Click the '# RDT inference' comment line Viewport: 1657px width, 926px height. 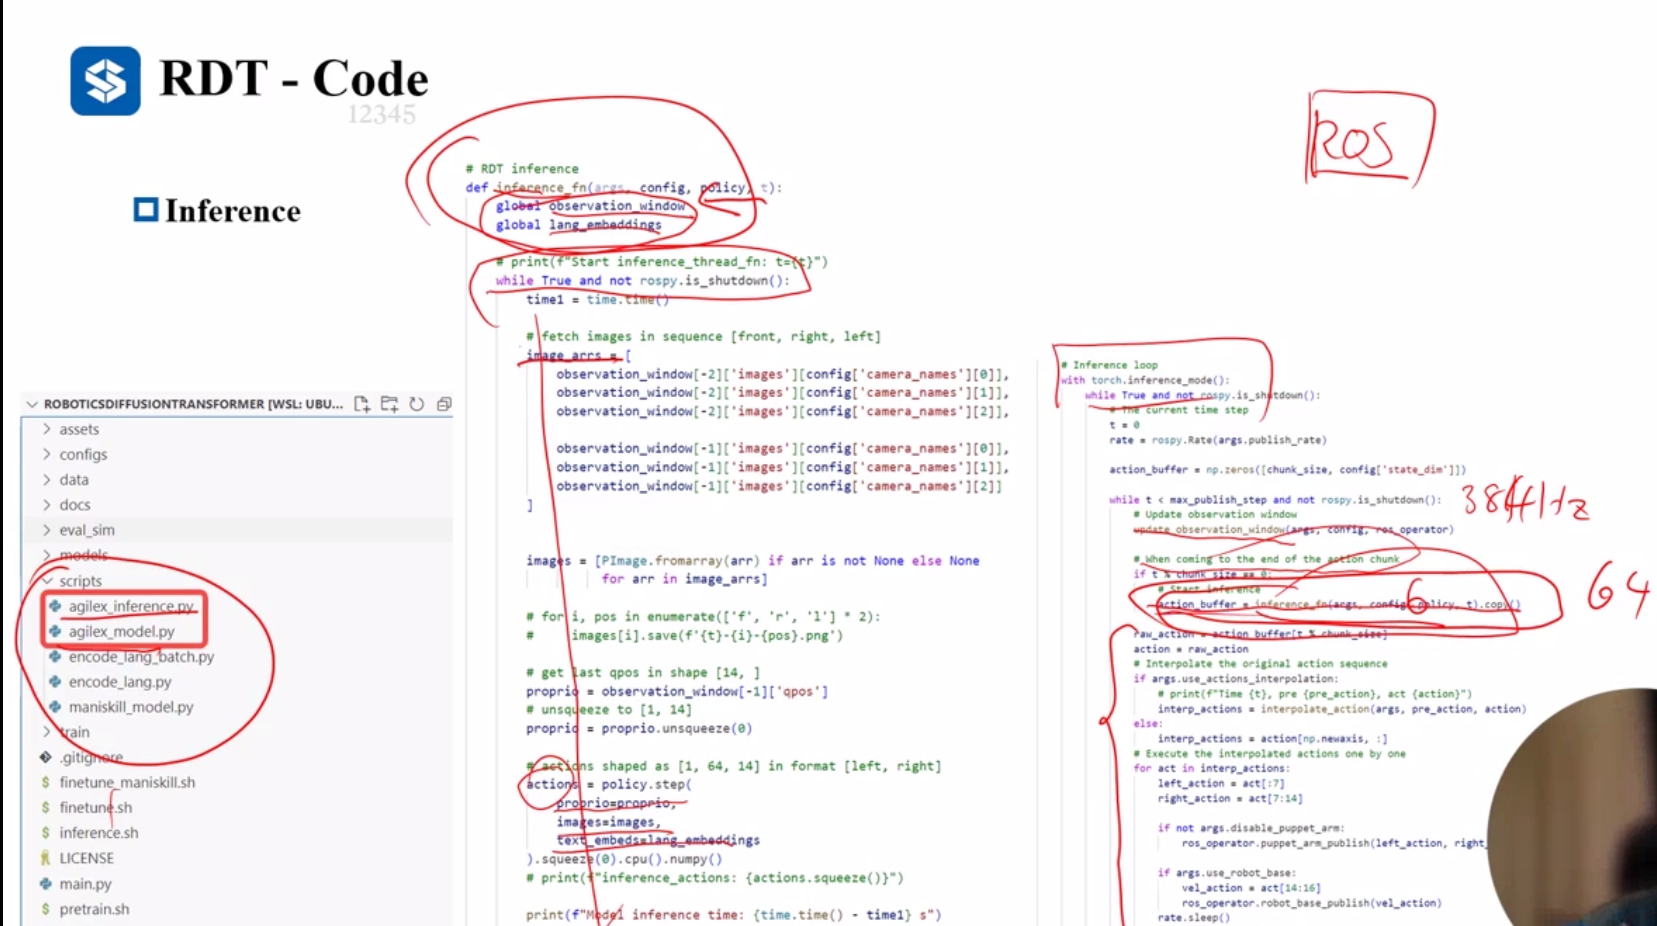coord(522,168)
